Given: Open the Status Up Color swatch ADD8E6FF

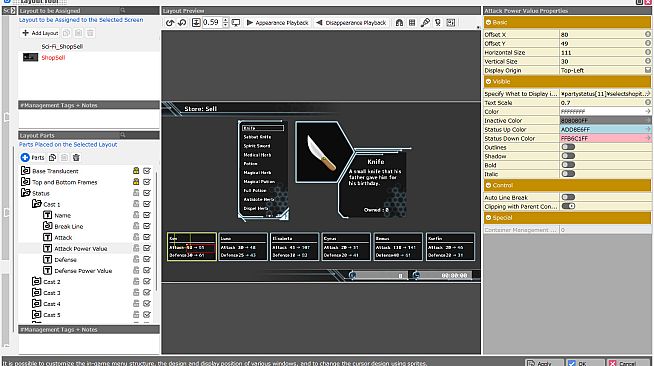Looking at the screenshot, I should pos(605,129).
